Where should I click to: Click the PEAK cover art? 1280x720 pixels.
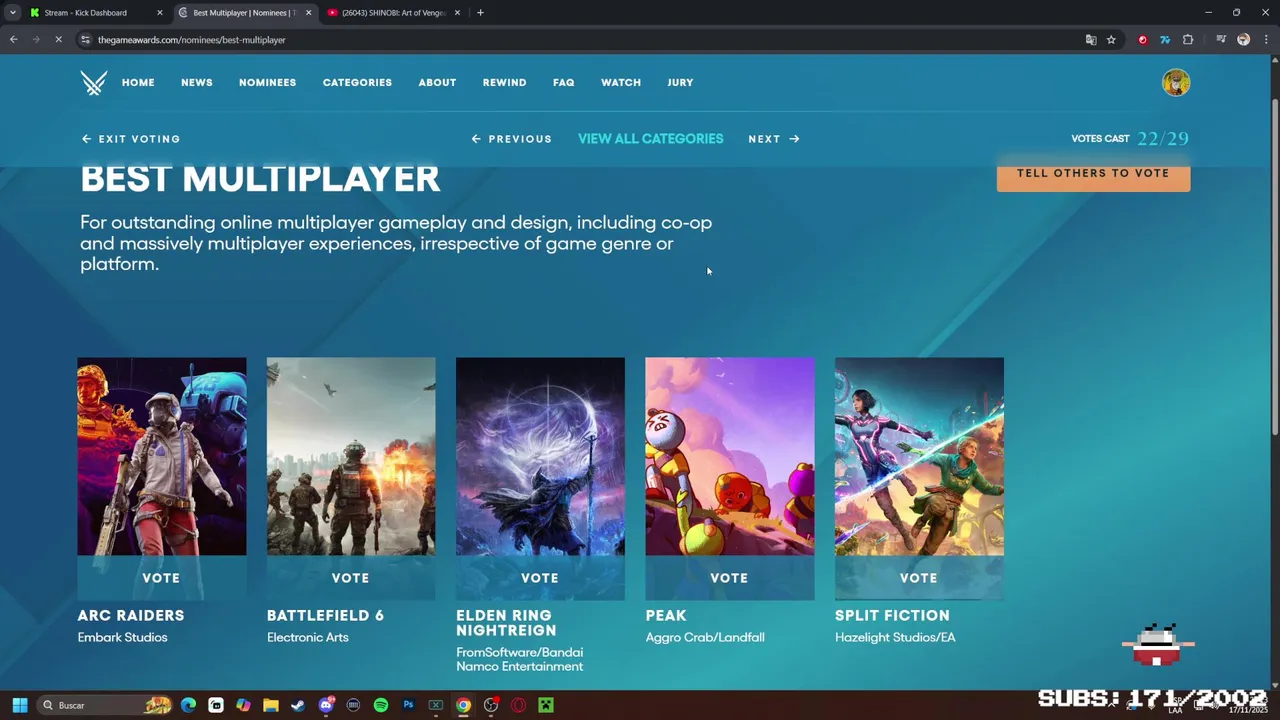click(x=730, y=457)
